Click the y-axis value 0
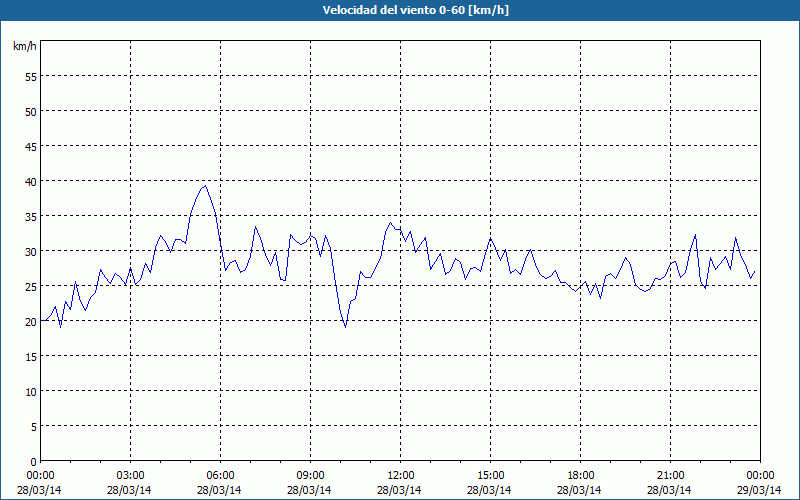This screenshot has height=500, width=800. (x=34, y=462)
